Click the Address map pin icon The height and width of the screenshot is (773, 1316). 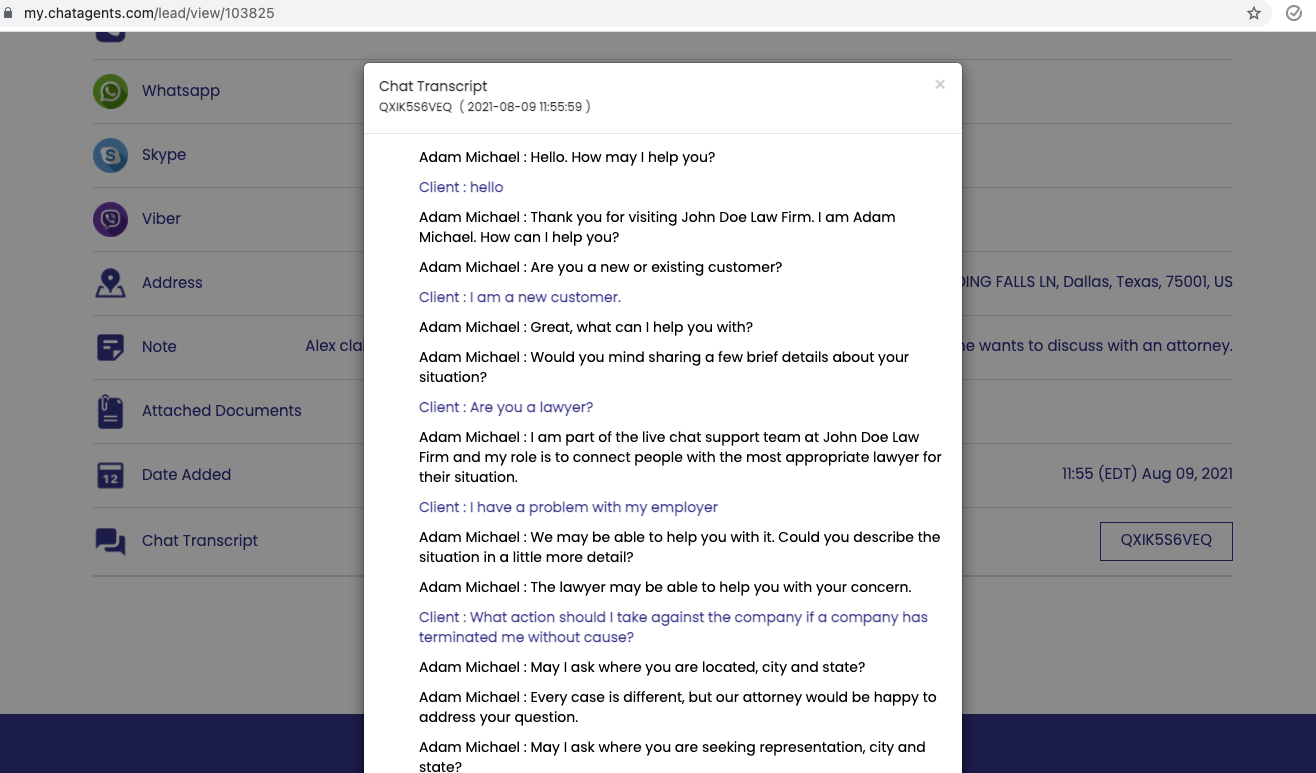click(x=110, y=283)
